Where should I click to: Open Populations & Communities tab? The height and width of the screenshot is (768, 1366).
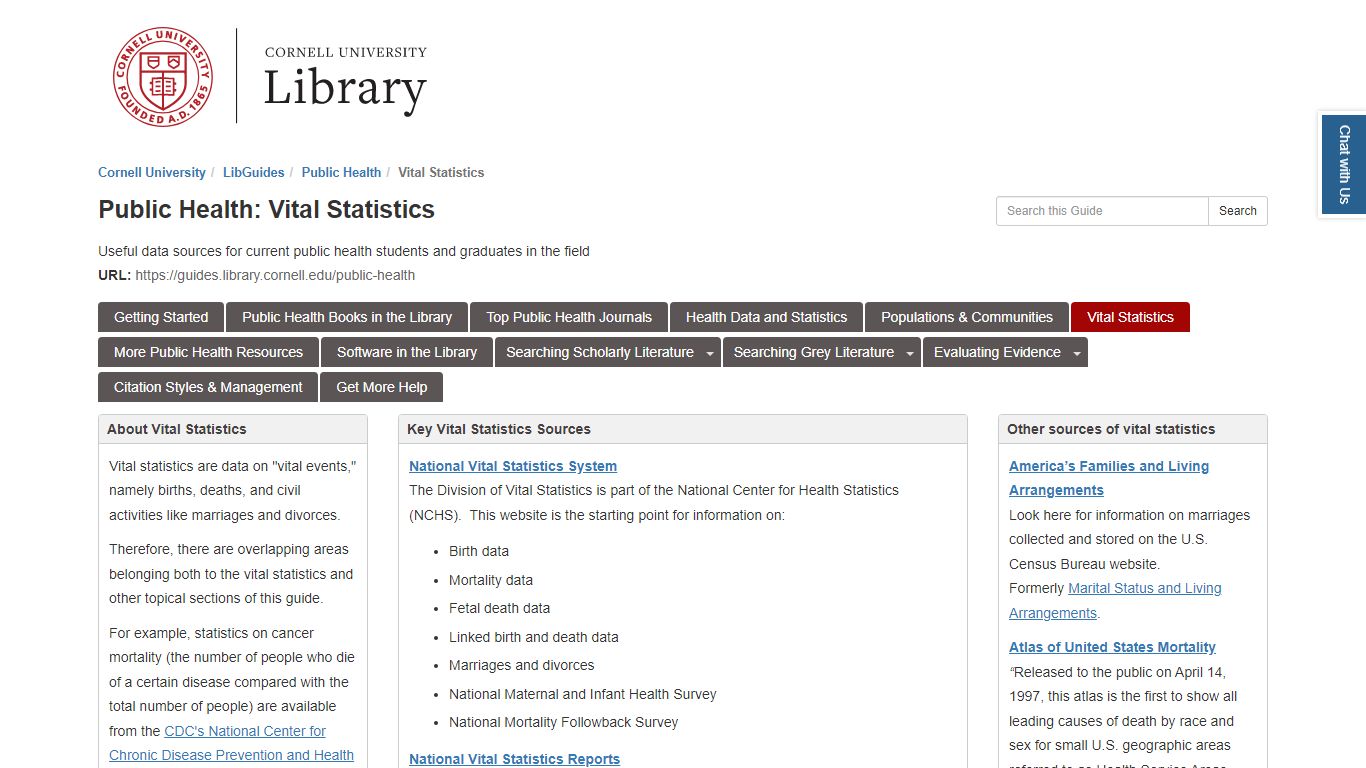[x=967, y=317]
